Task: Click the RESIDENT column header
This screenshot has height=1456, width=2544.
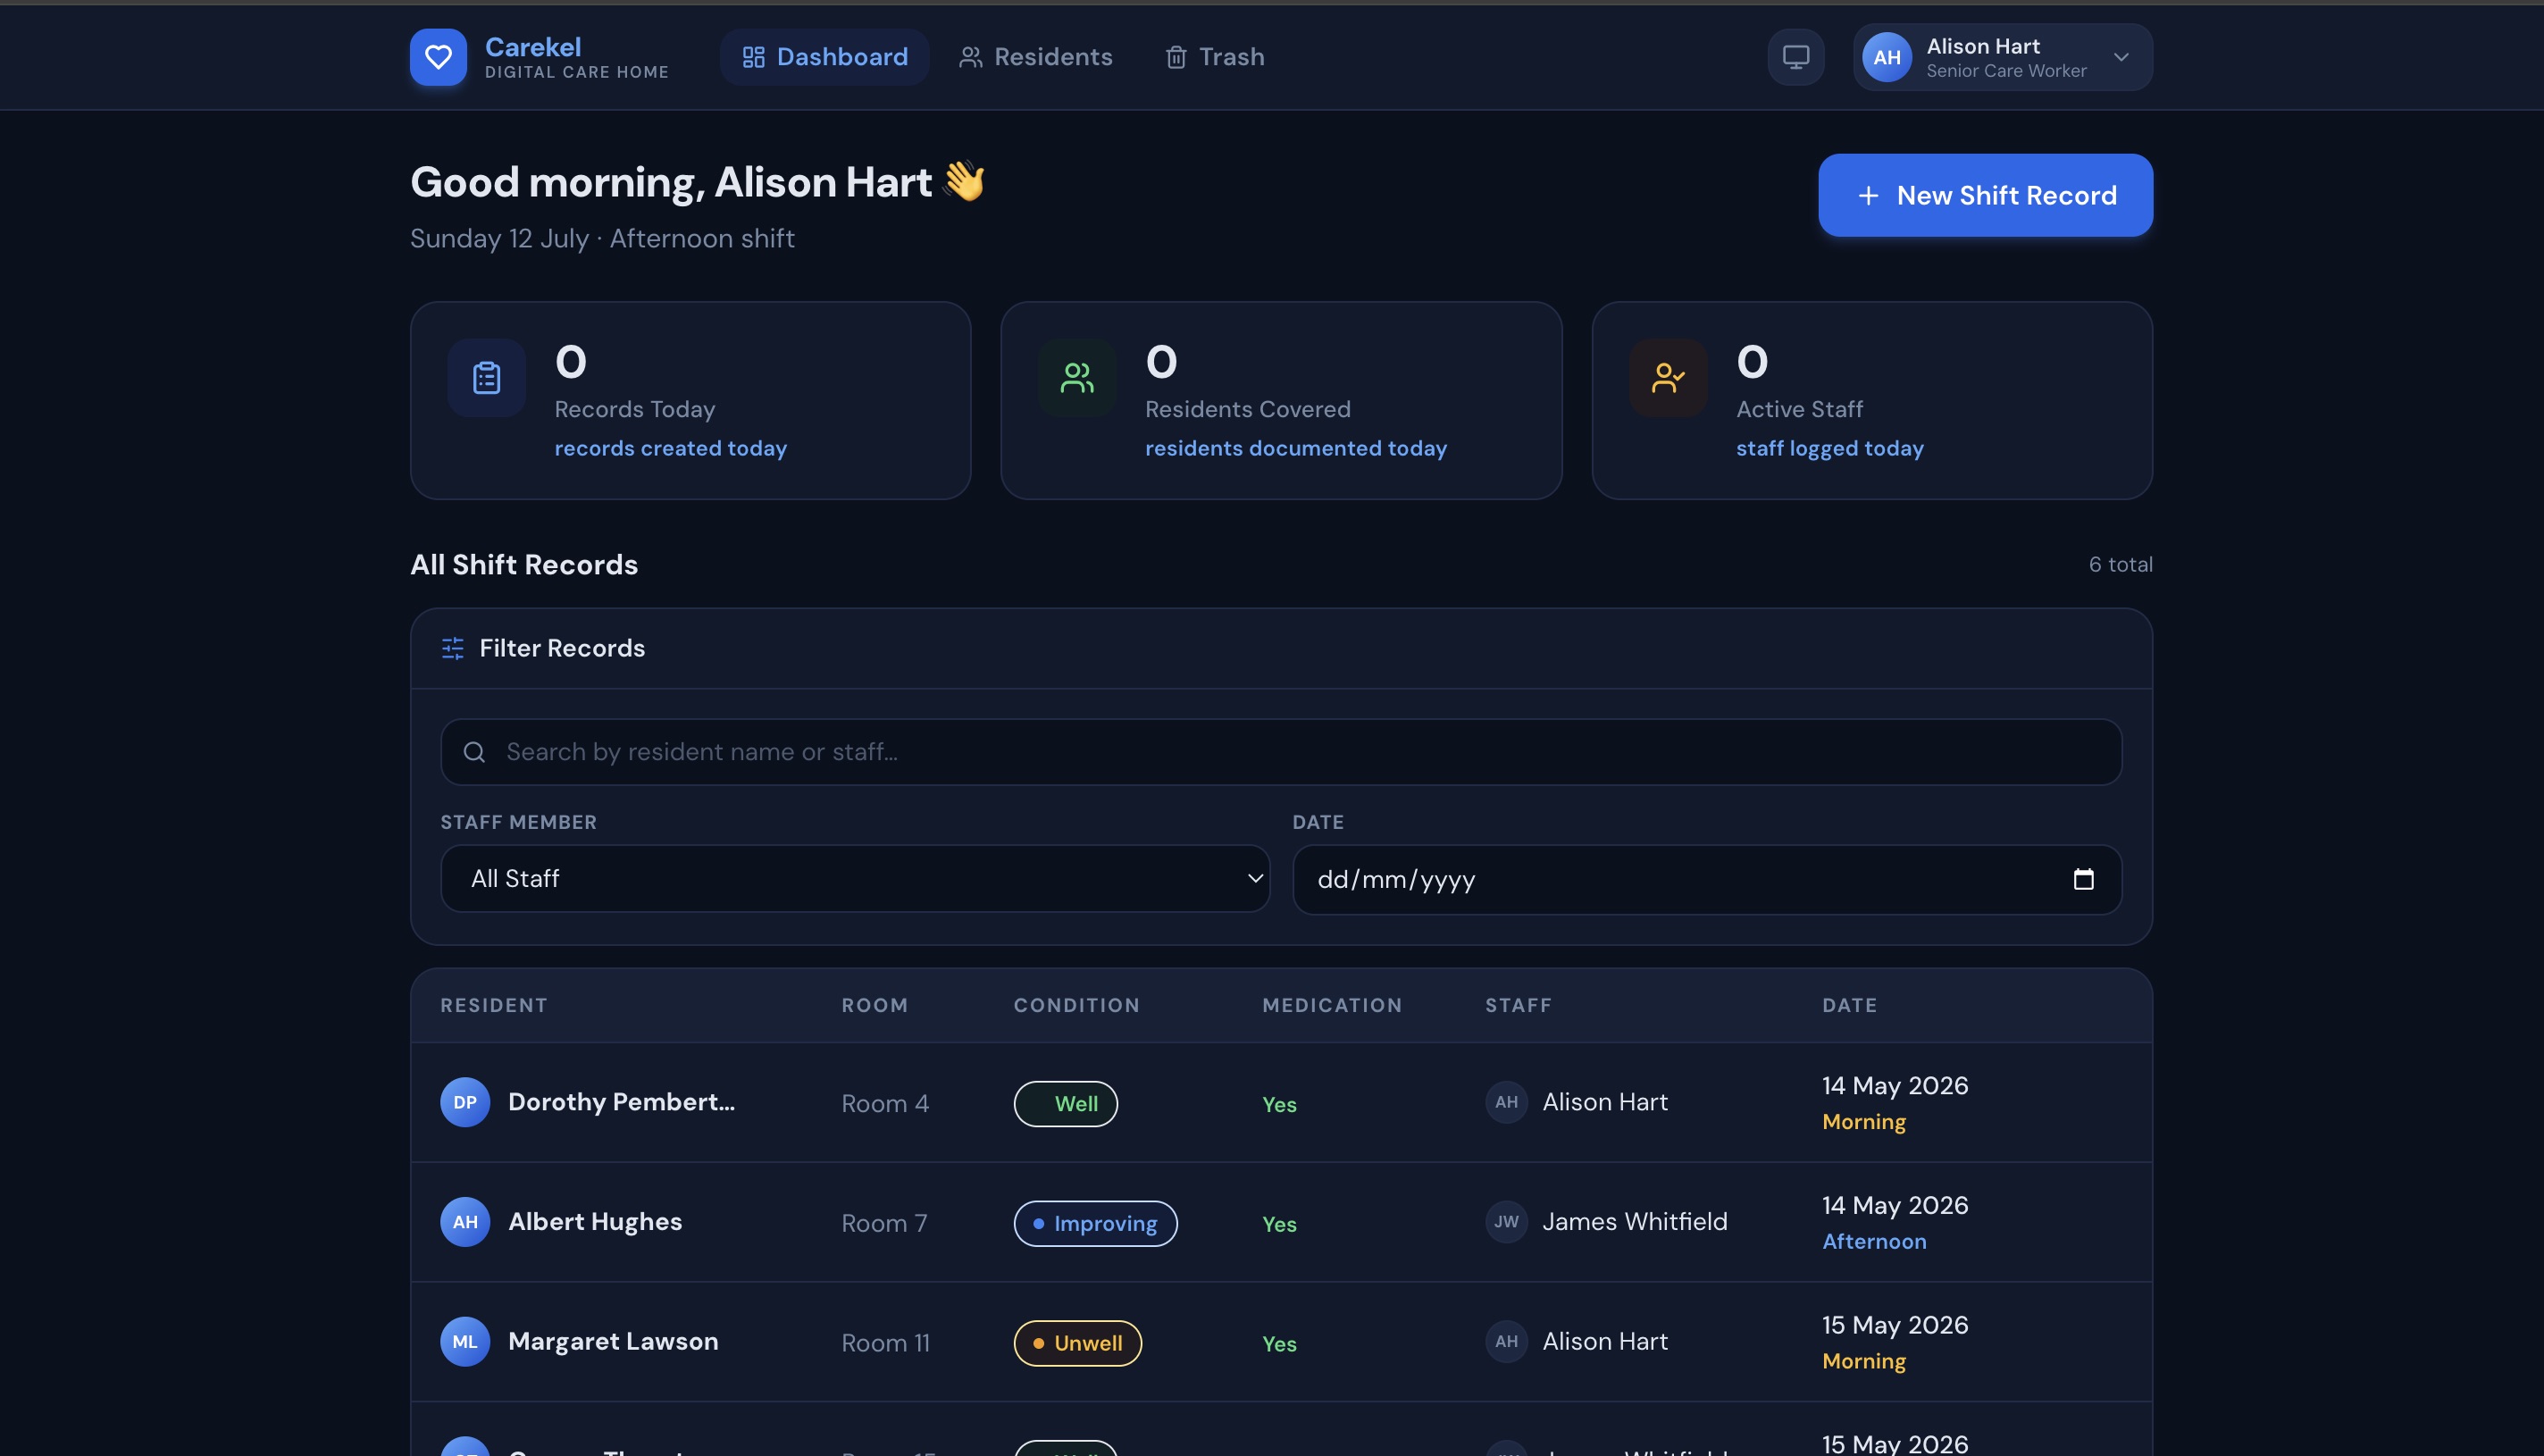Action: pyautogui.click(x=494, y=1006)
